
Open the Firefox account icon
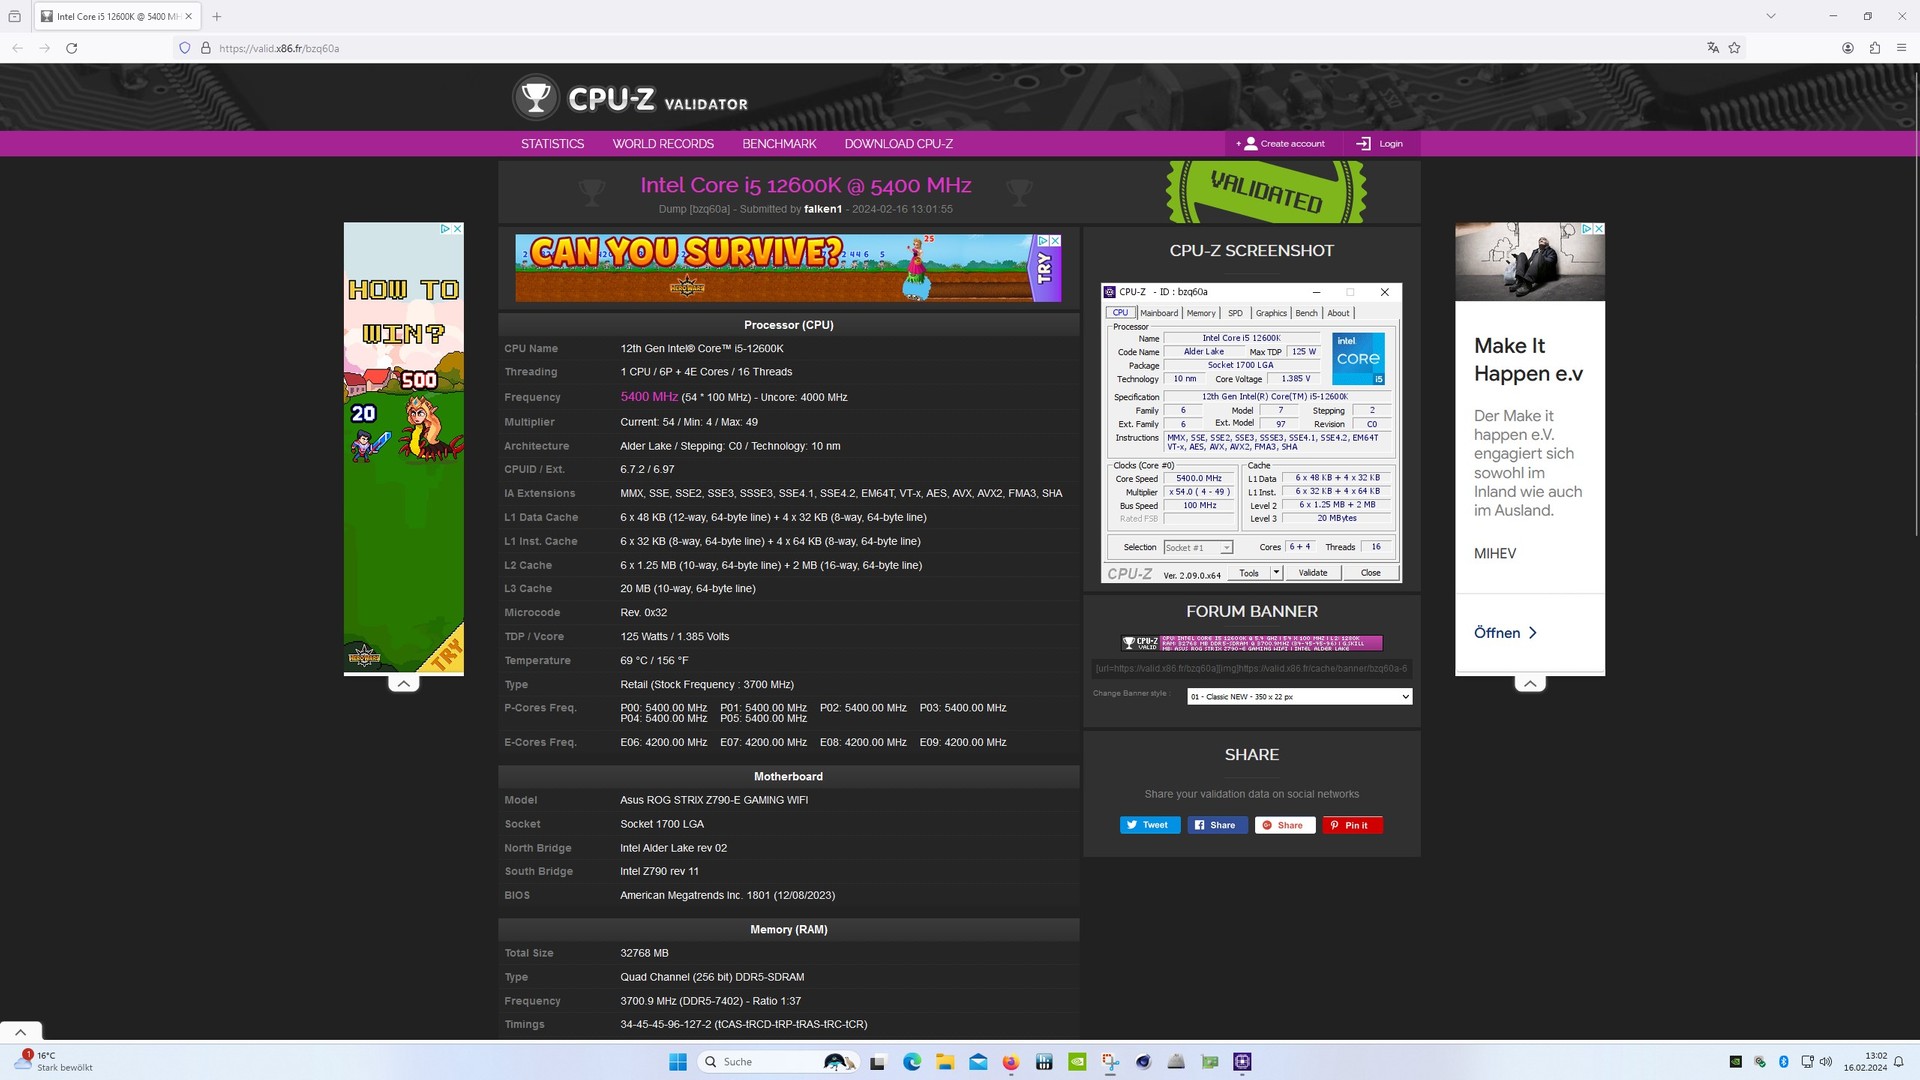[x=1848, y=48]
